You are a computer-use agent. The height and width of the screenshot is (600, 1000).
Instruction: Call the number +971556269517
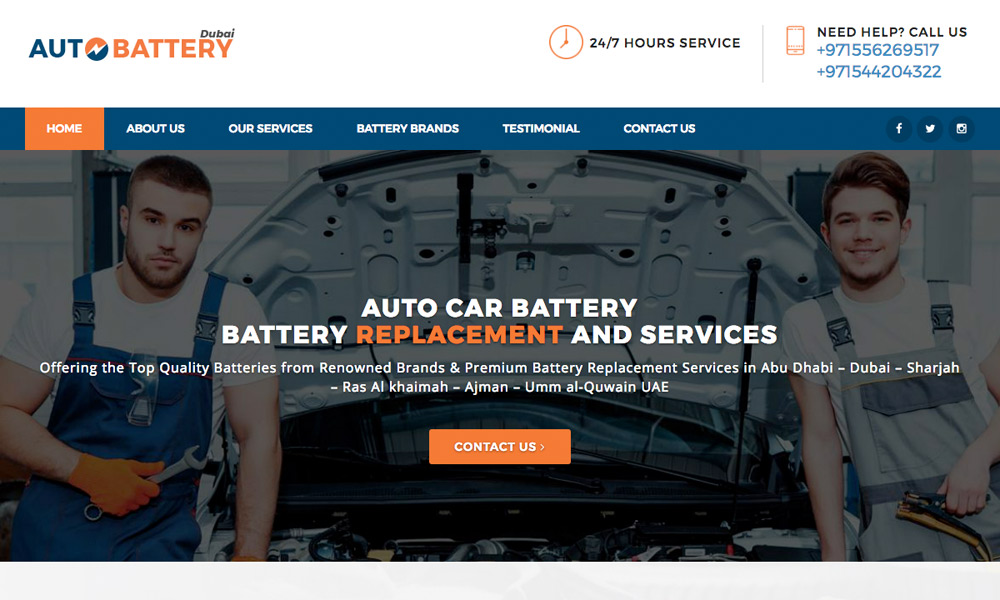[878, 50]
